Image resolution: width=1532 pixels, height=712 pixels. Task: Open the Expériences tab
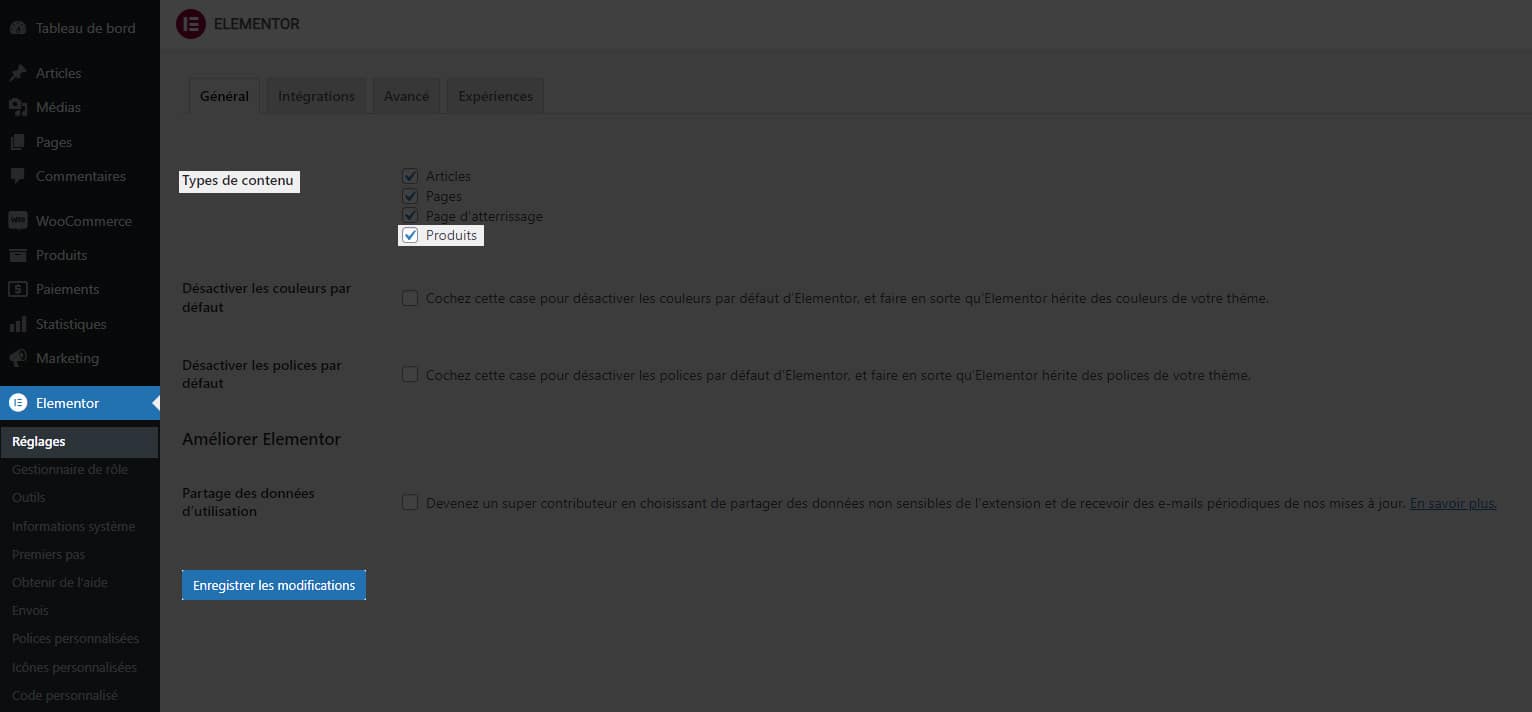[x=495, y=96]
